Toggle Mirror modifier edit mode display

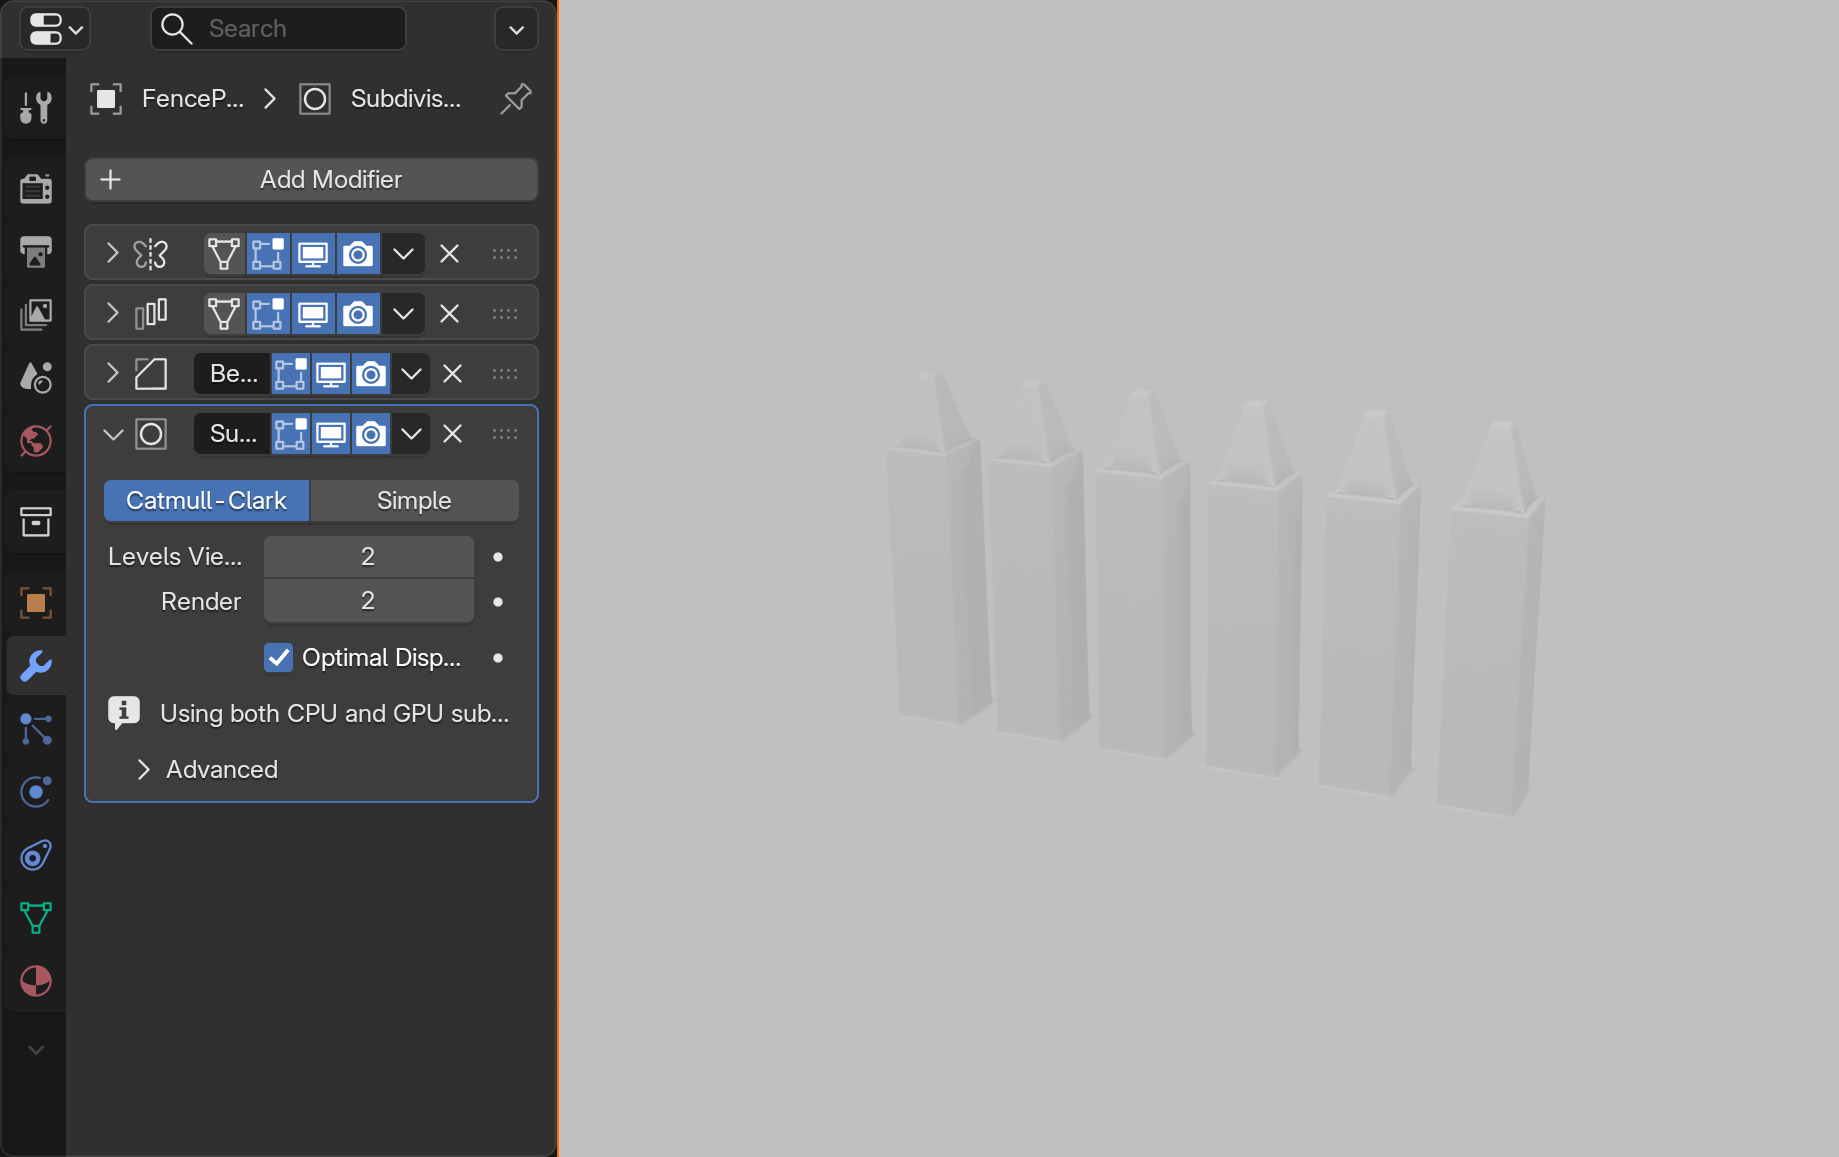pyautogui.click(x=268, y=253)
